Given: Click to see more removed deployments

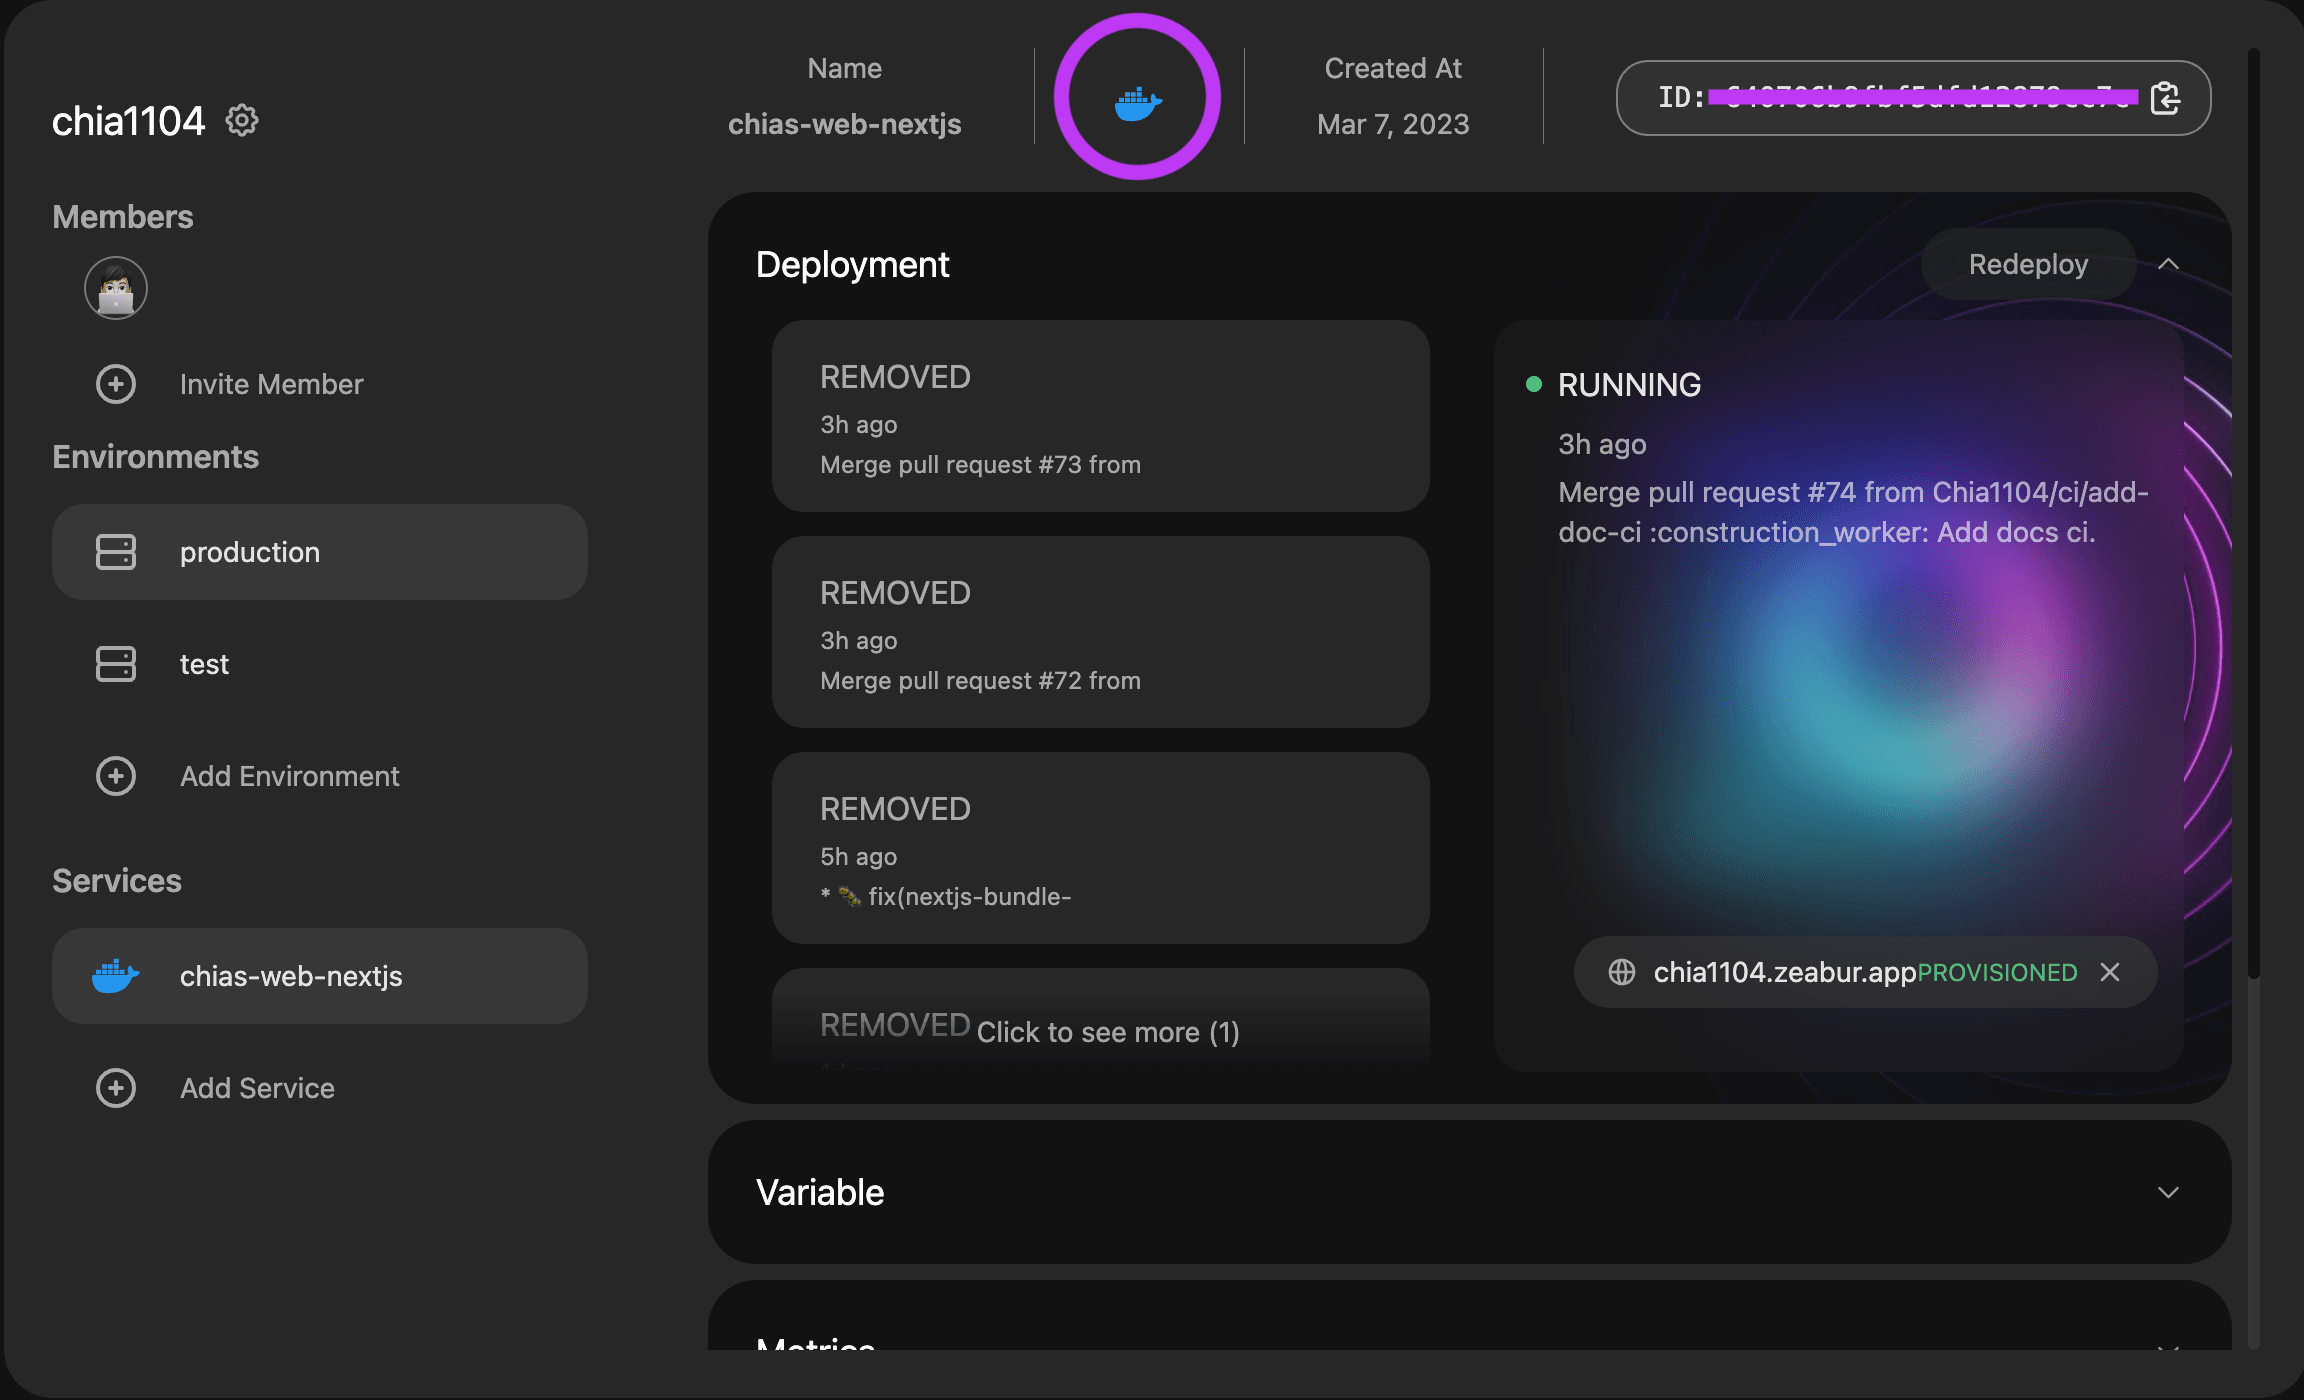Looking at the screenshot, I should click(1109, 1031).
